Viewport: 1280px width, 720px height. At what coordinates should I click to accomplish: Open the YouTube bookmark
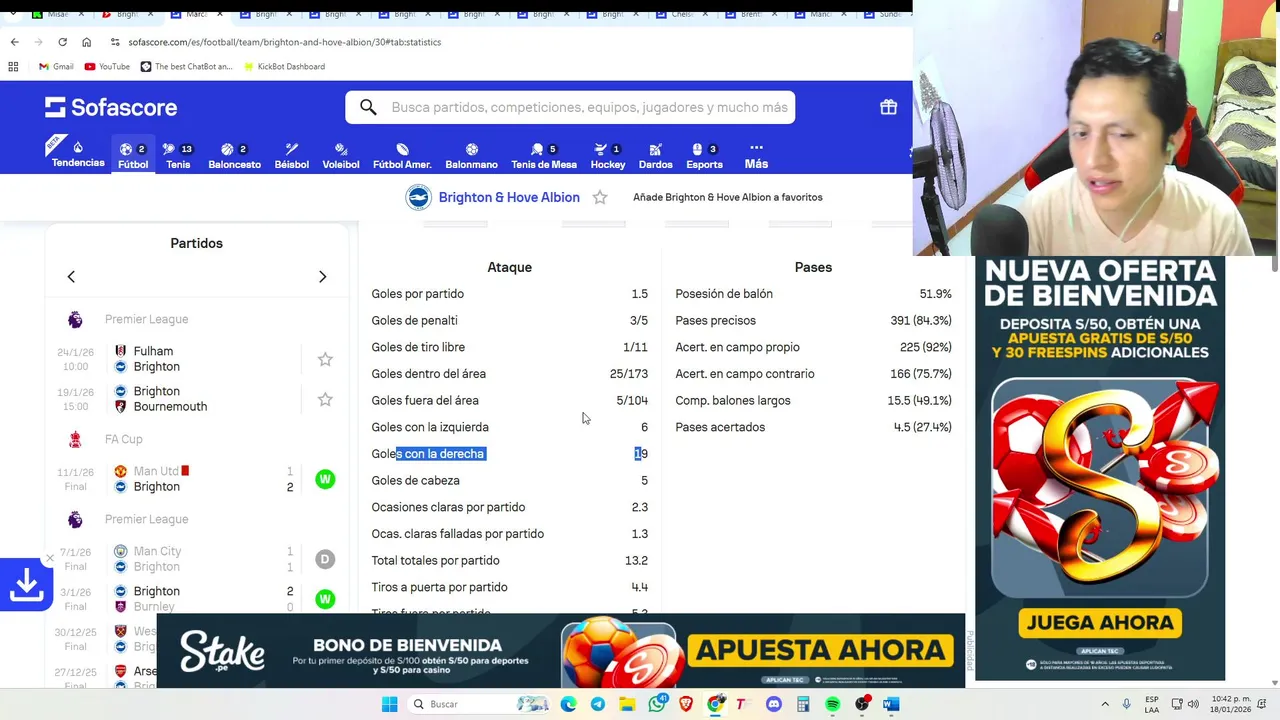pos(107,66)
